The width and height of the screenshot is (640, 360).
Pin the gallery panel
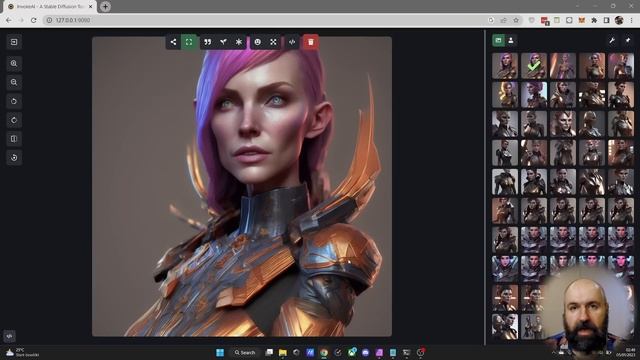pyautogui.click(x=628, y=40)
